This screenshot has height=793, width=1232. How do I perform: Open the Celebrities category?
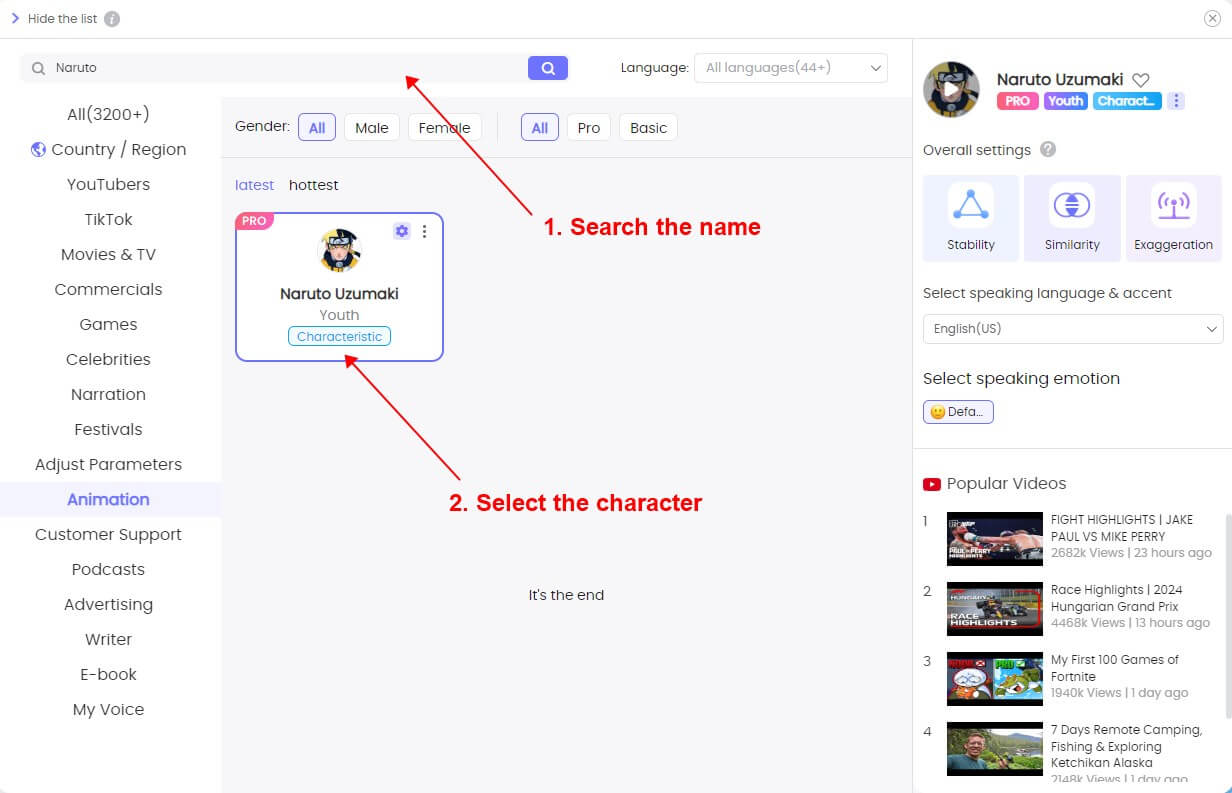coord(108,359)
